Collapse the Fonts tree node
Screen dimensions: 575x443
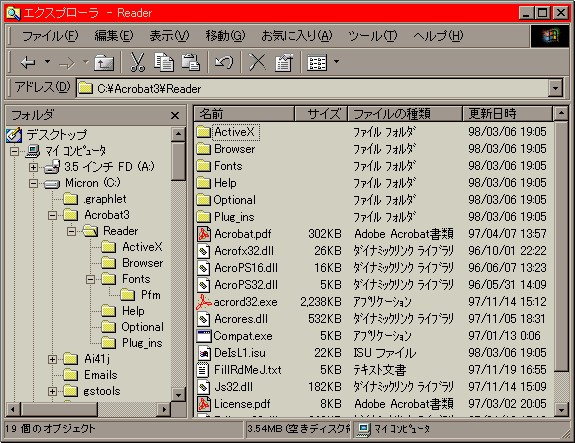coord(91,279)
